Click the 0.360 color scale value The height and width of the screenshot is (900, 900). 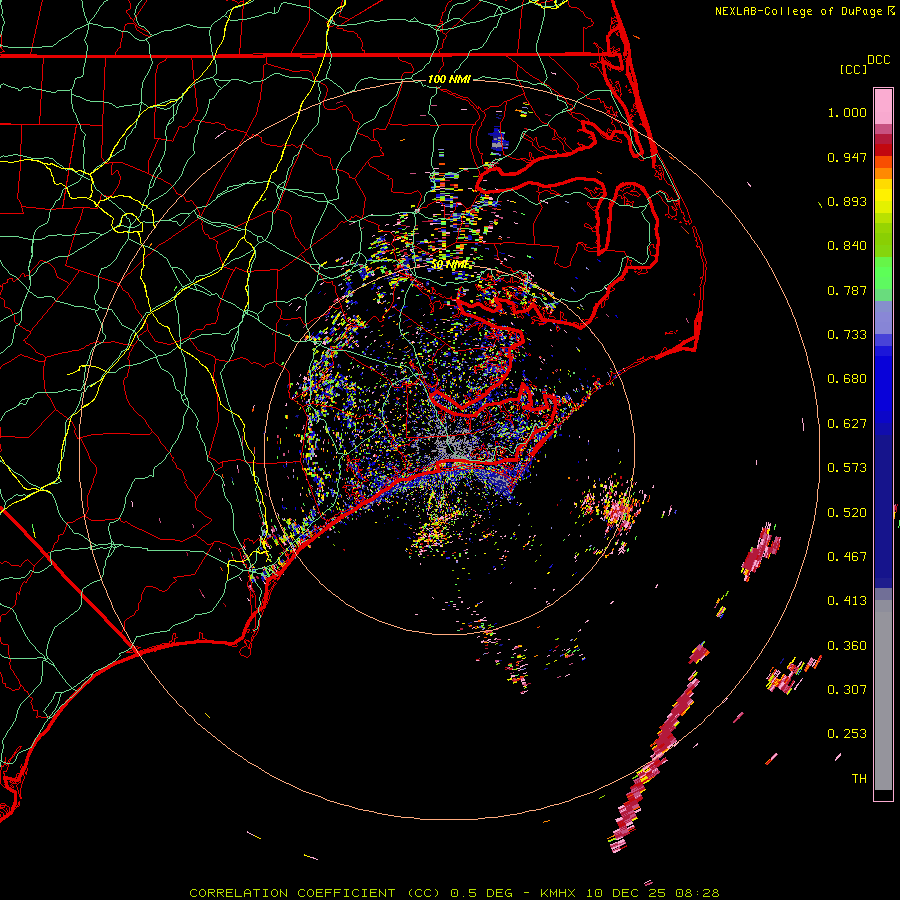point(847,646)
